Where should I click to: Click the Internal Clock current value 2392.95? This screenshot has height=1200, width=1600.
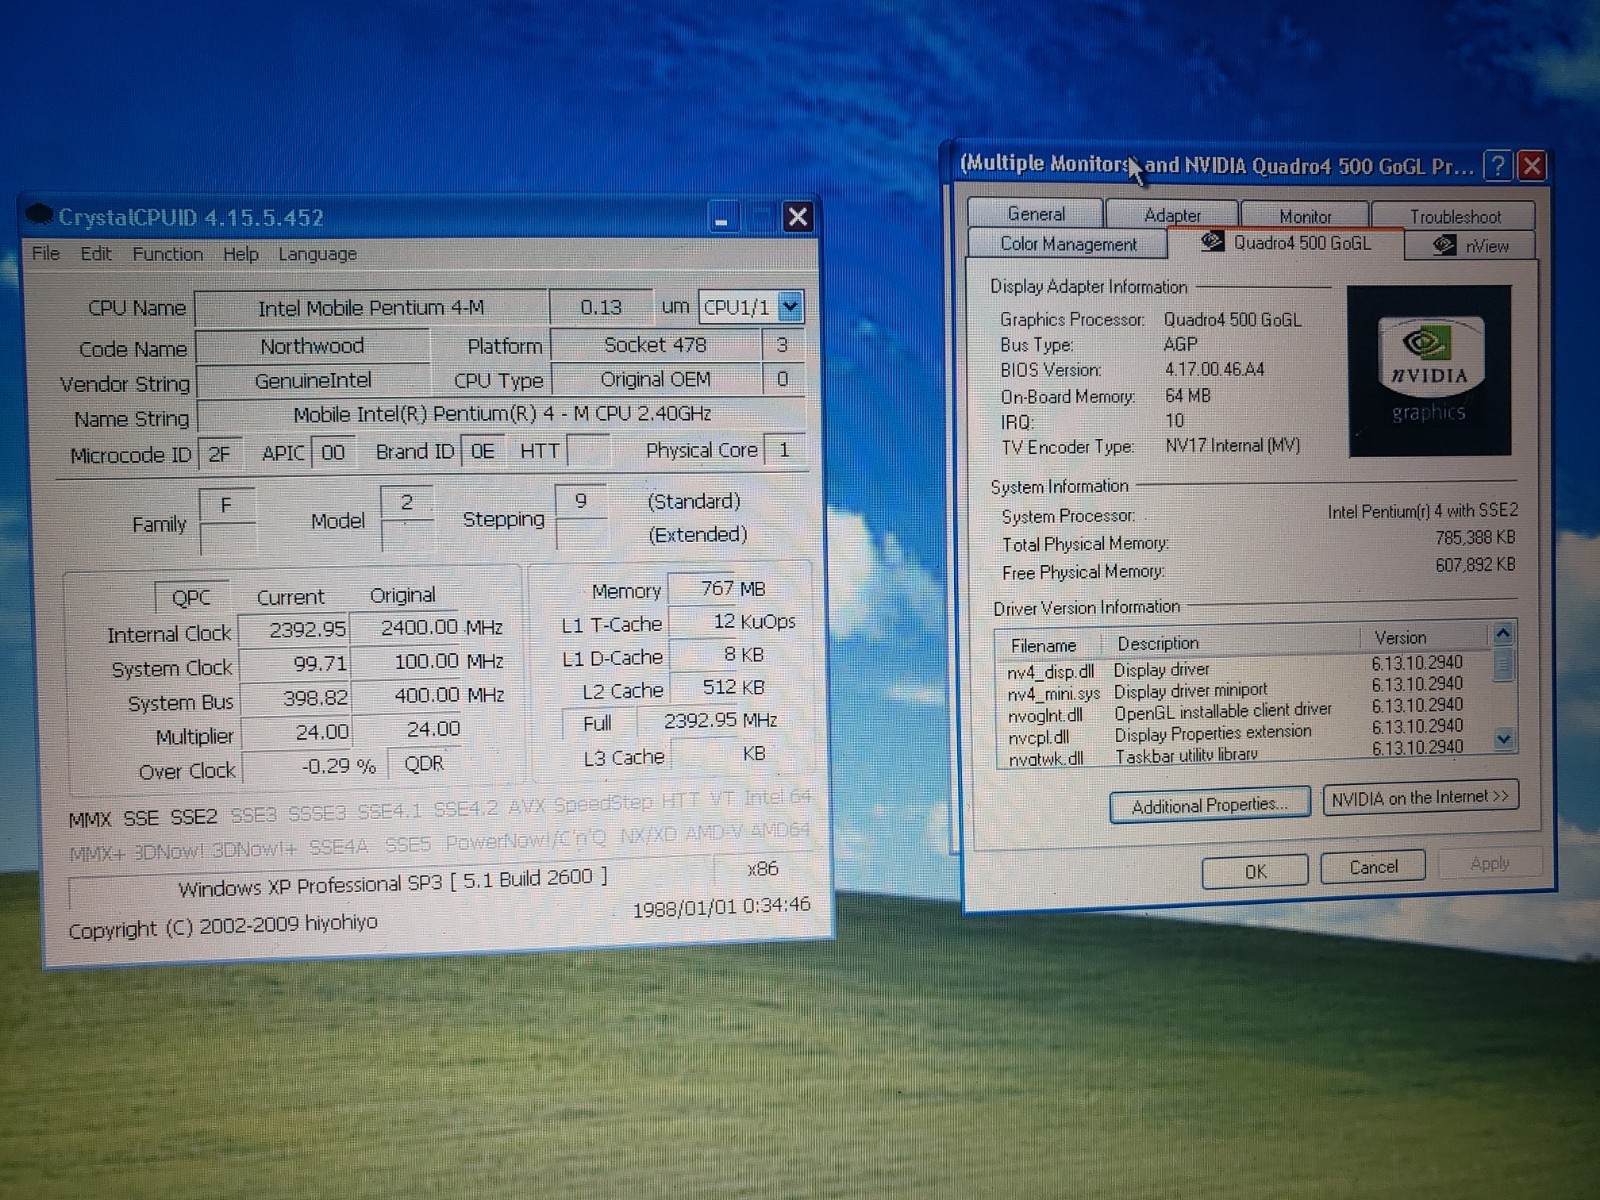tap(295, 630)
